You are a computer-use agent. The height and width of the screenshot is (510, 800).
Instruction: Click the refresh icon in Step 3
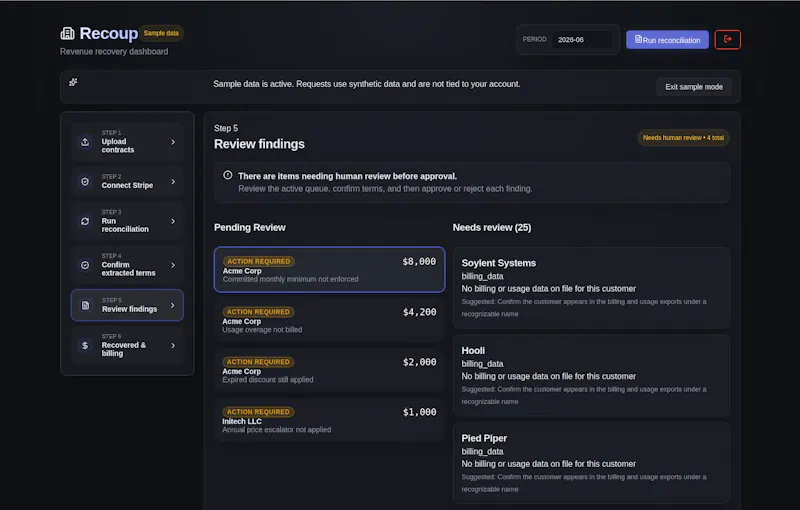(85, 221)
